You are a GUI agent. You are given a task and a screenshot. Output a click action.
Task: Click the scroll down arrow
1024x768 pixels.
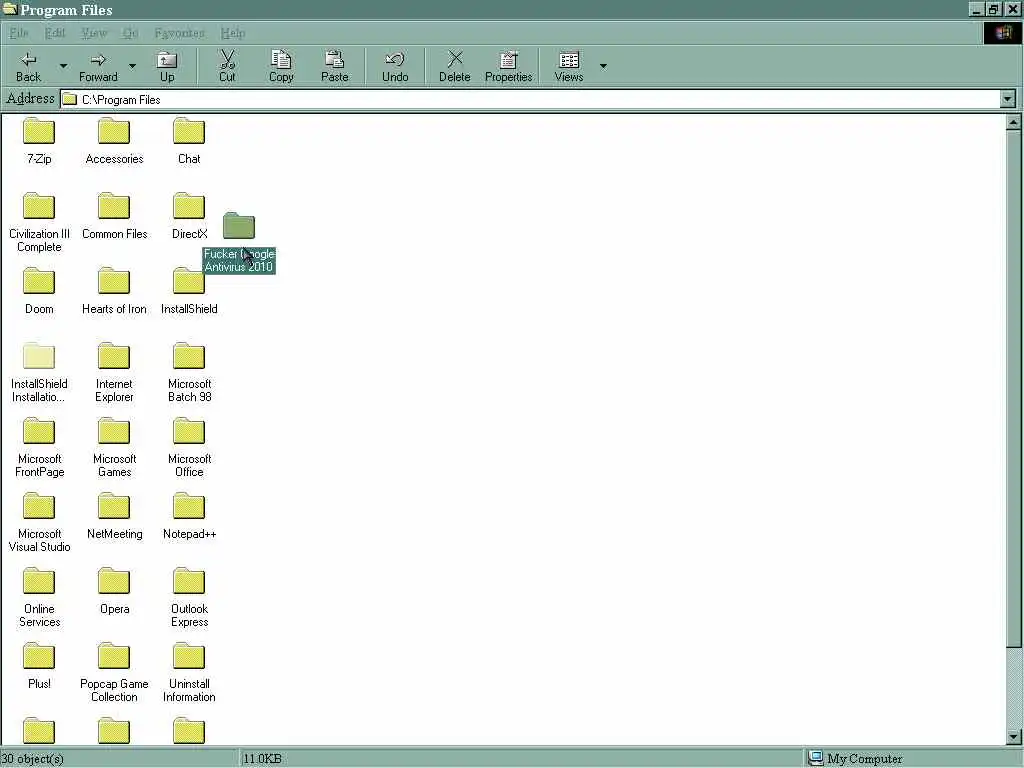[x=1014, y=737]
